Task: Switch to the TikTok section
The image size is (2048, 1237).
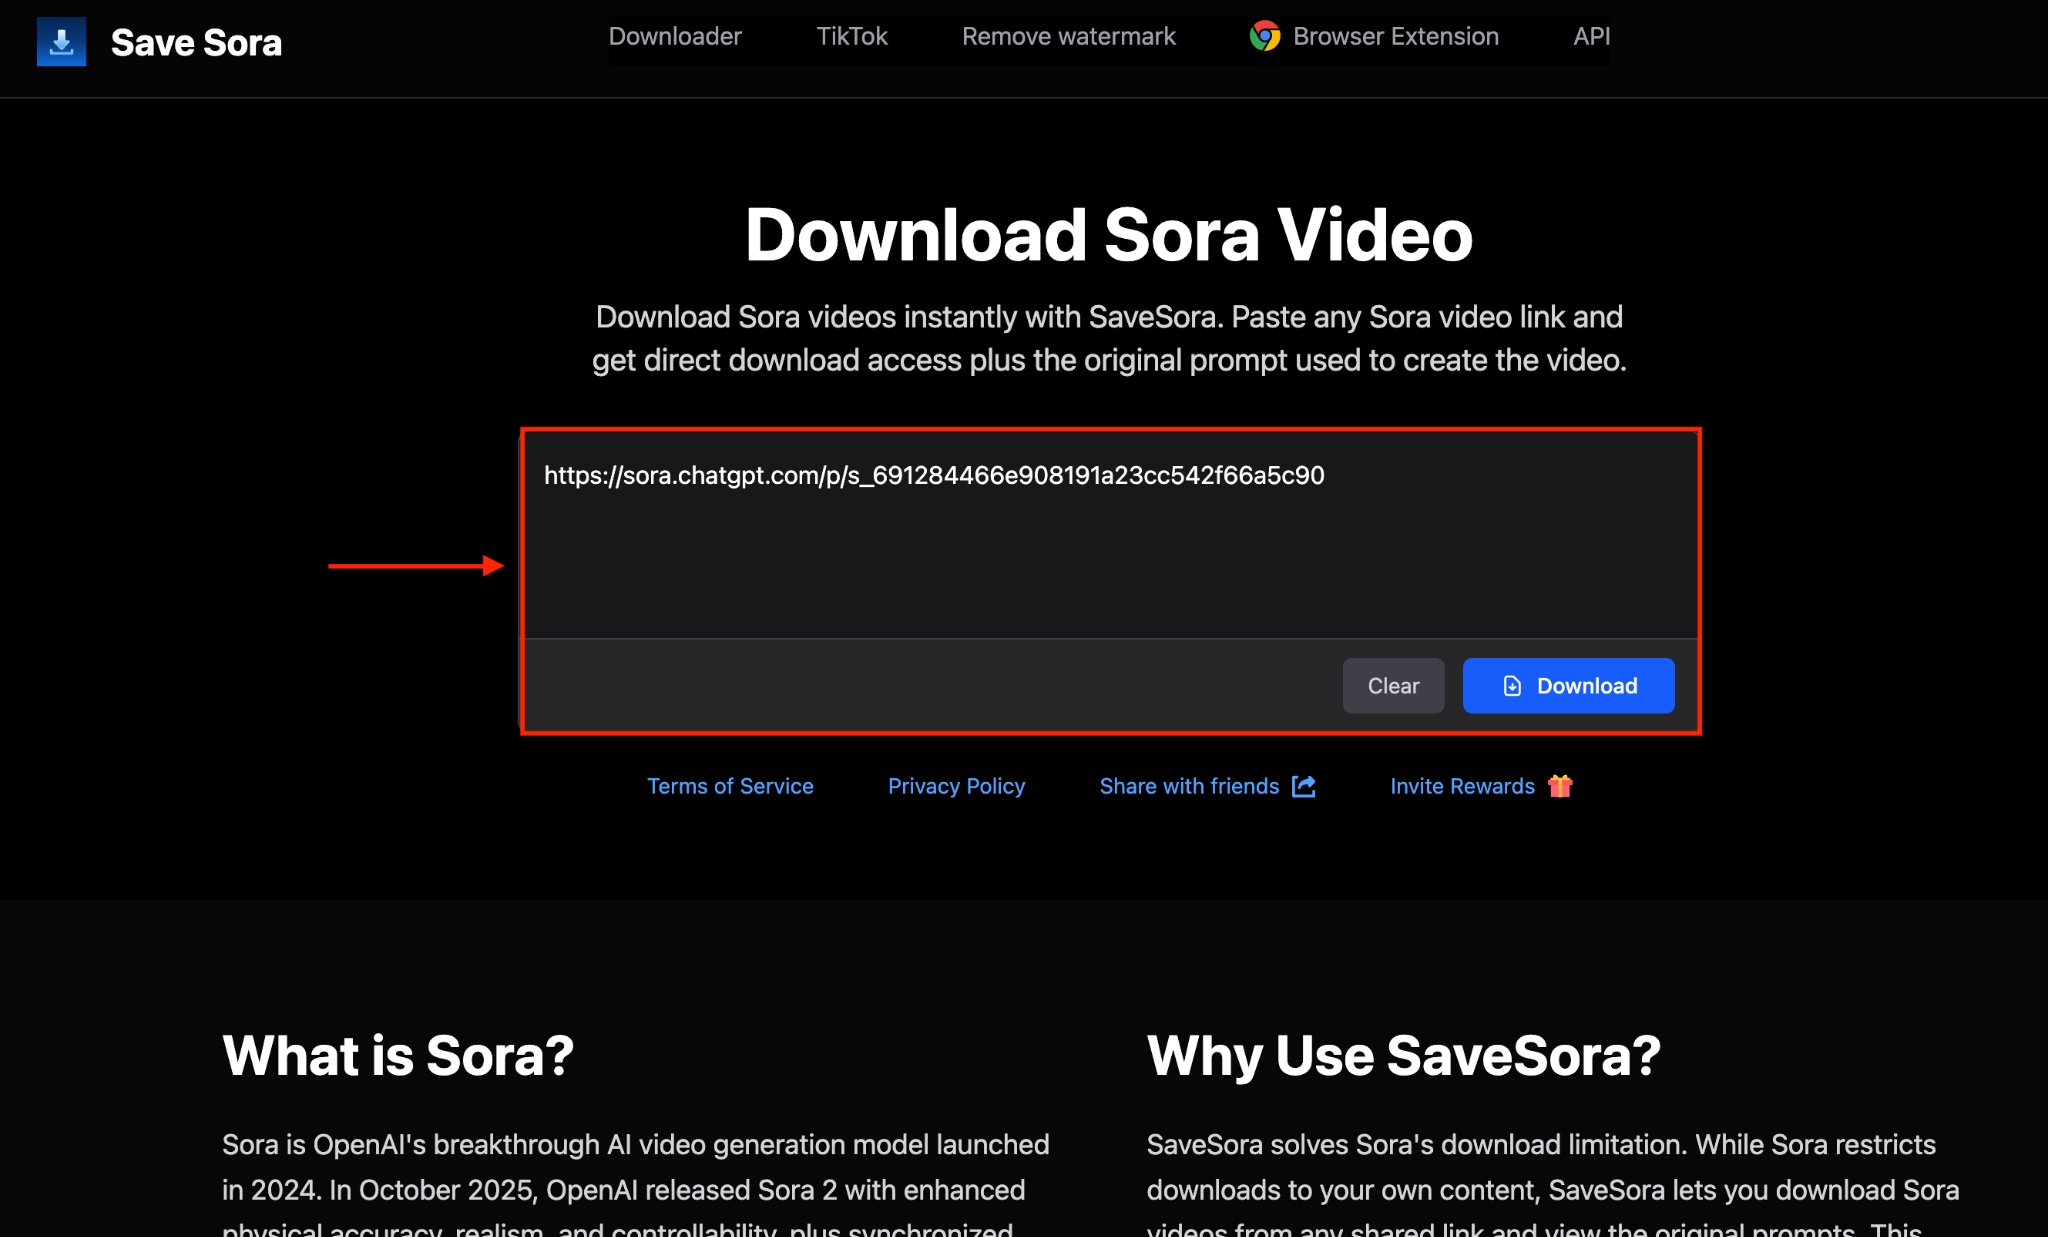Action: 851,36
